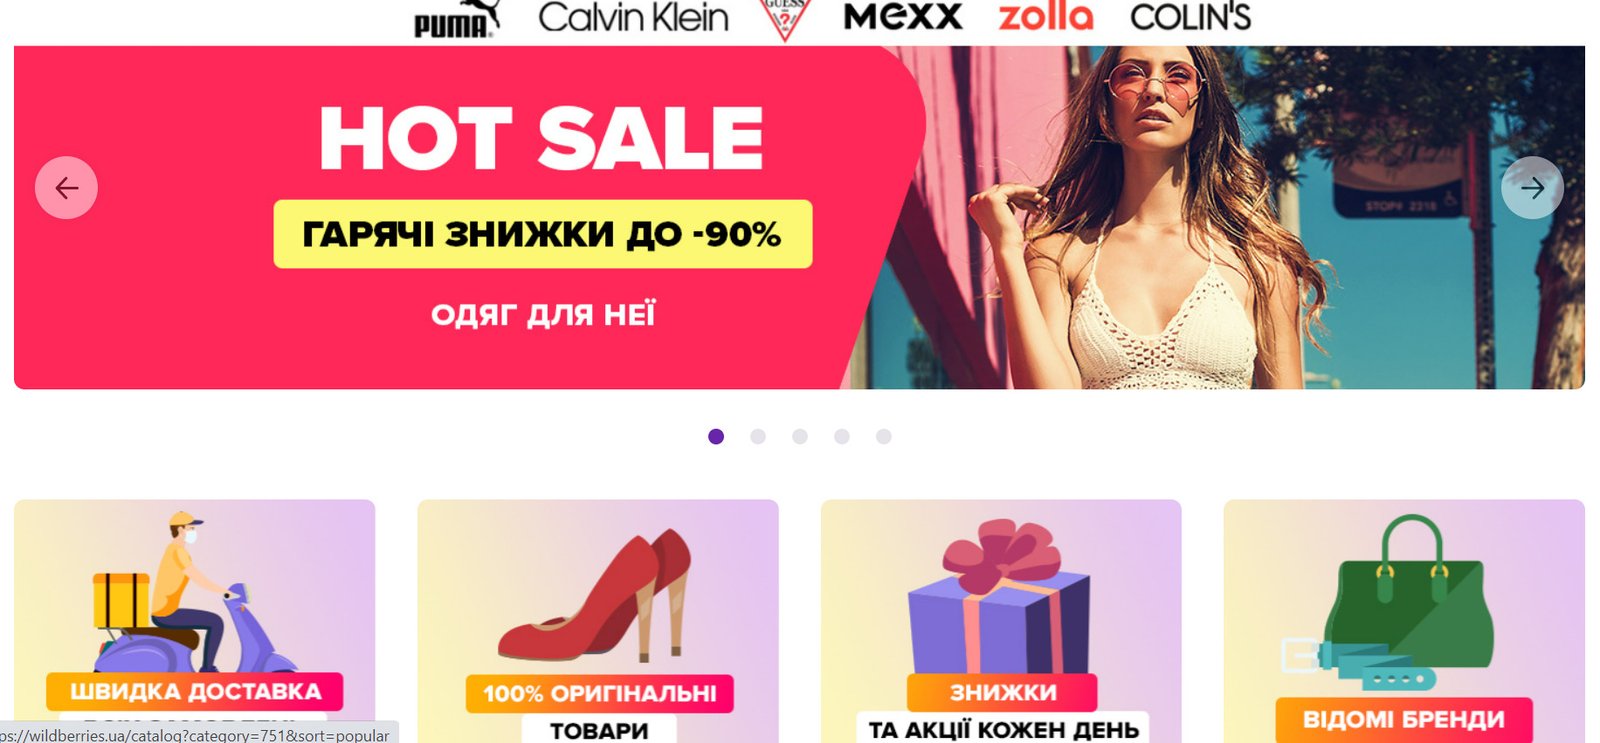Select the second carousel dot
Screen dimensions: 1600x743
[x=758, y=437]
